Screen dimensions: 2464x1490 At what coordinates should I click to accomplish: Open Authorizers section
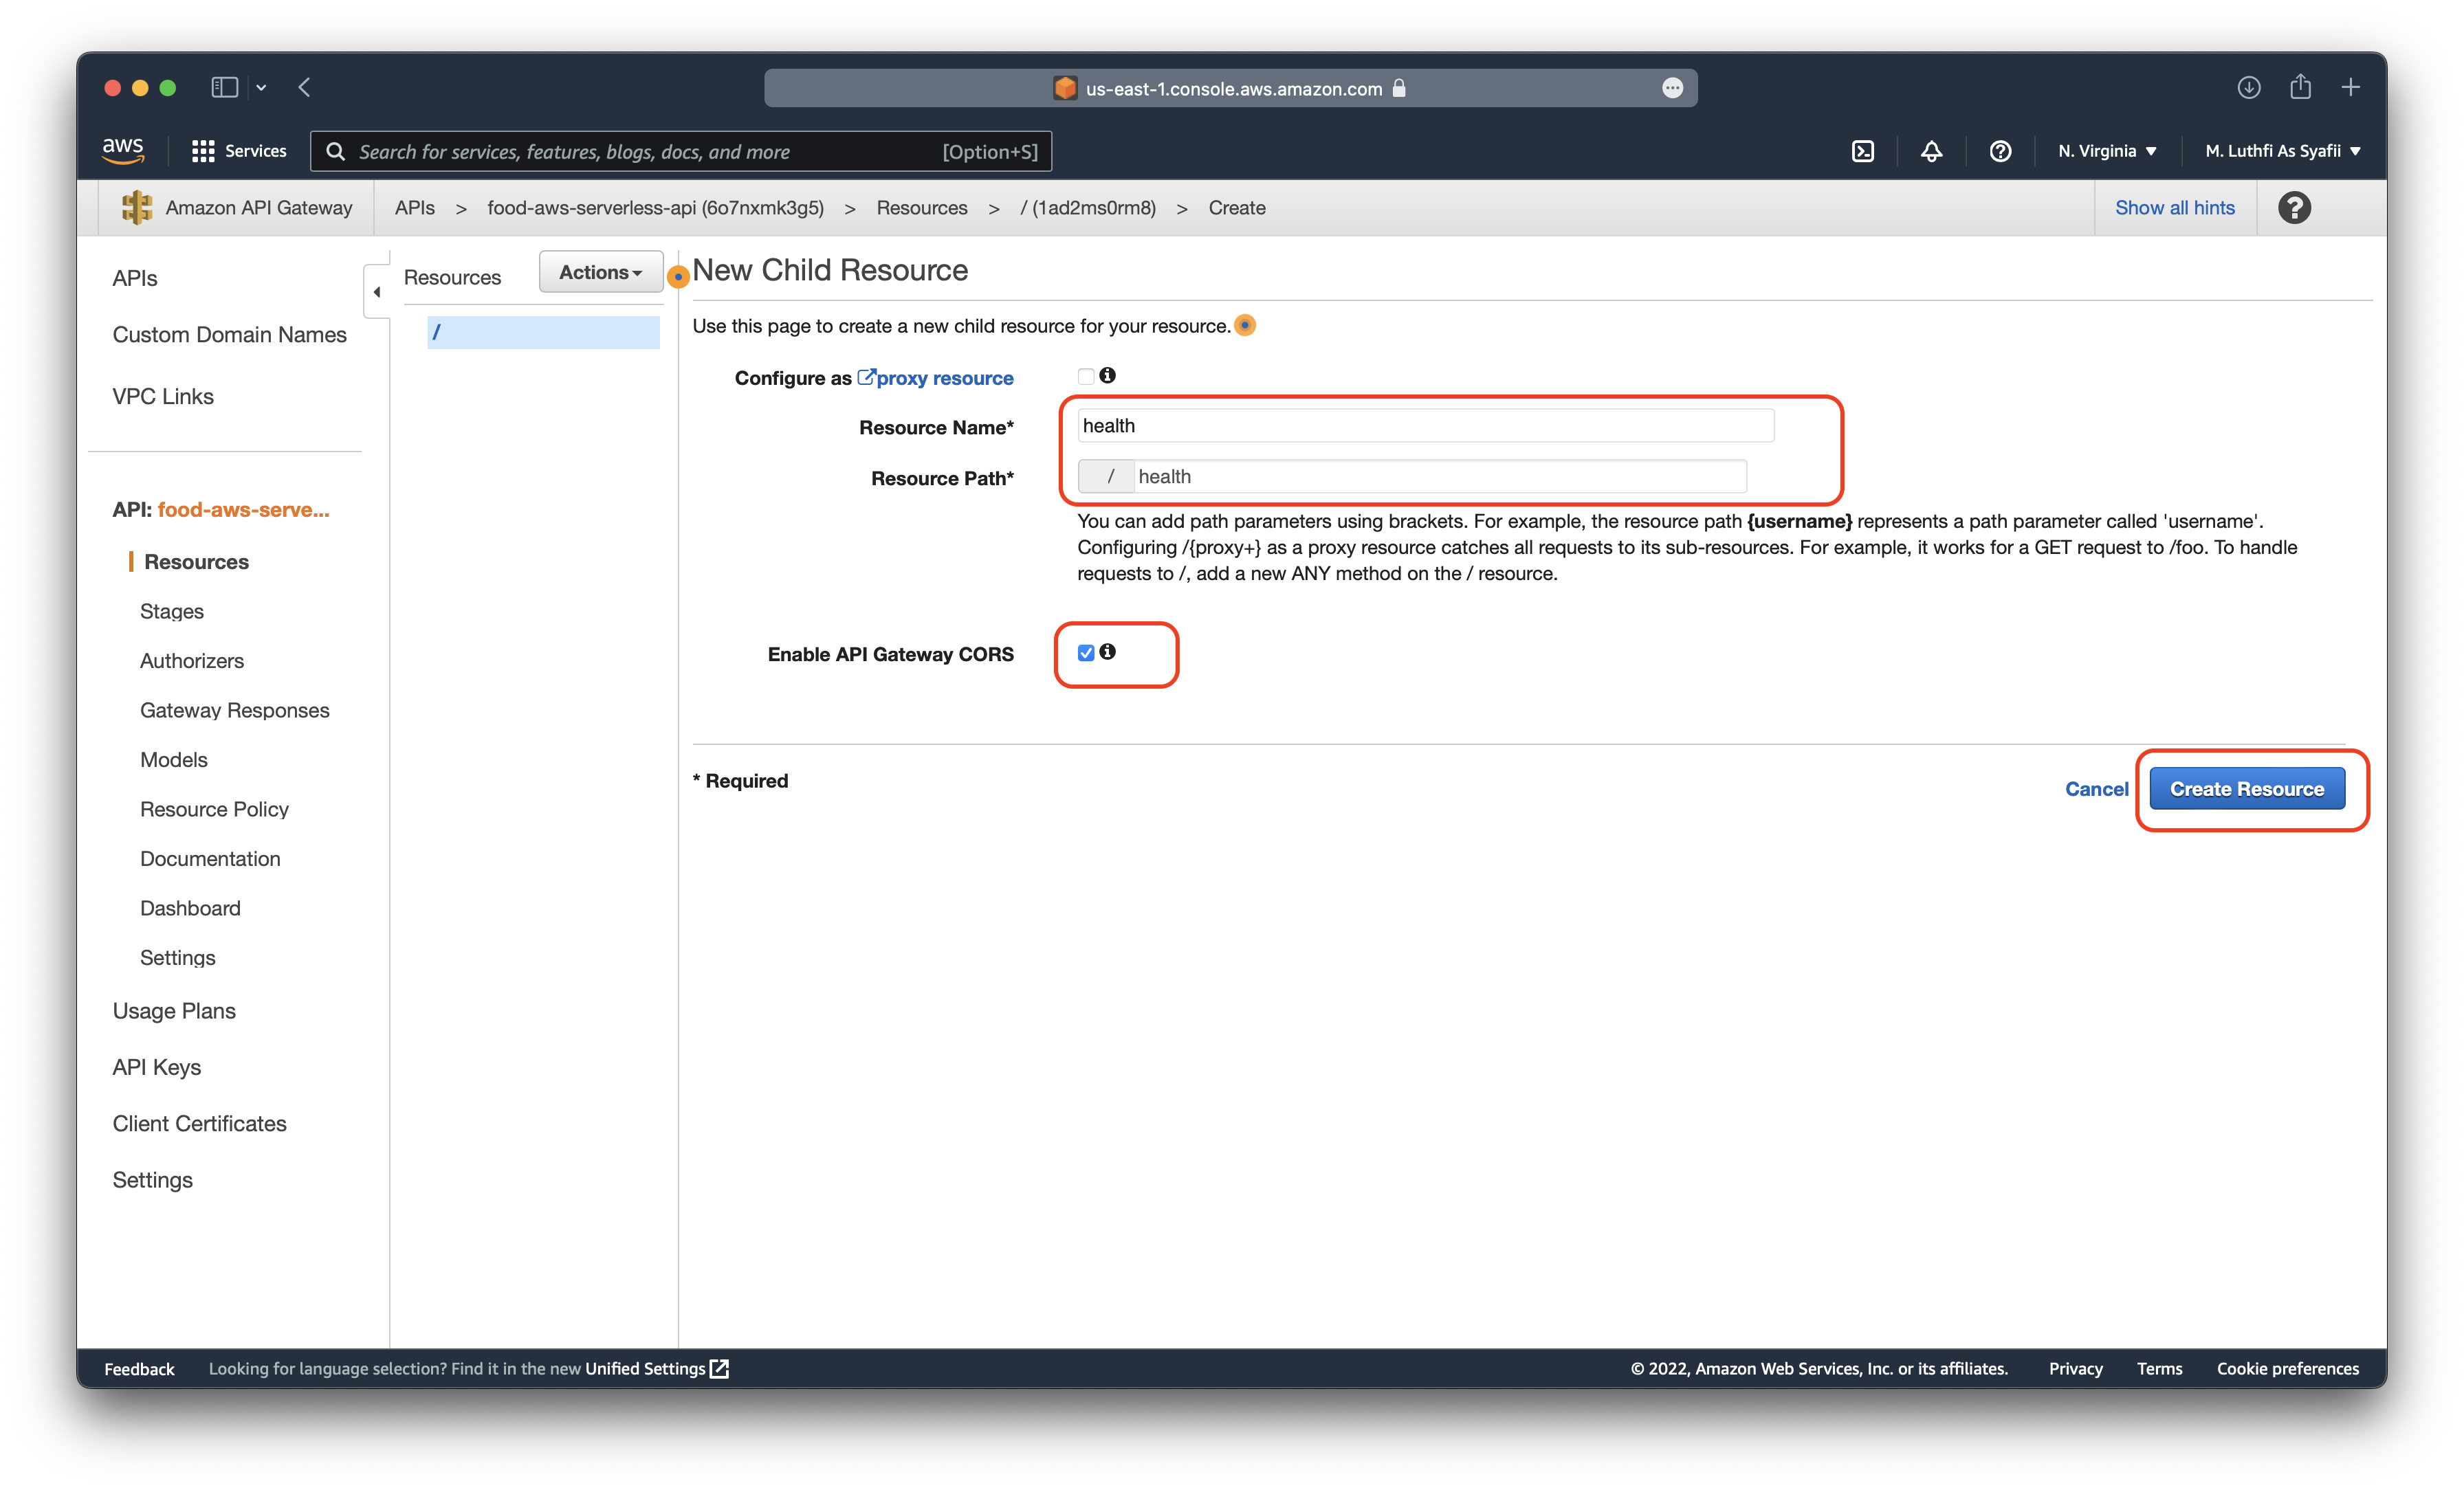tap(192, 661)
